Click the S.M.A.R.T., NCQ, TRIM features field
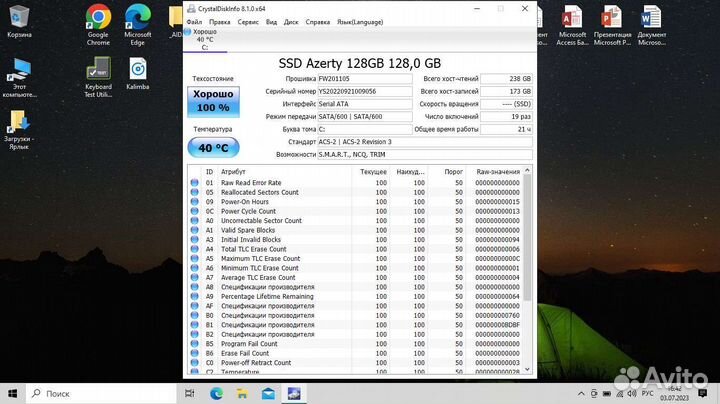Screen dimensions: 720x404 pos(425,155)
